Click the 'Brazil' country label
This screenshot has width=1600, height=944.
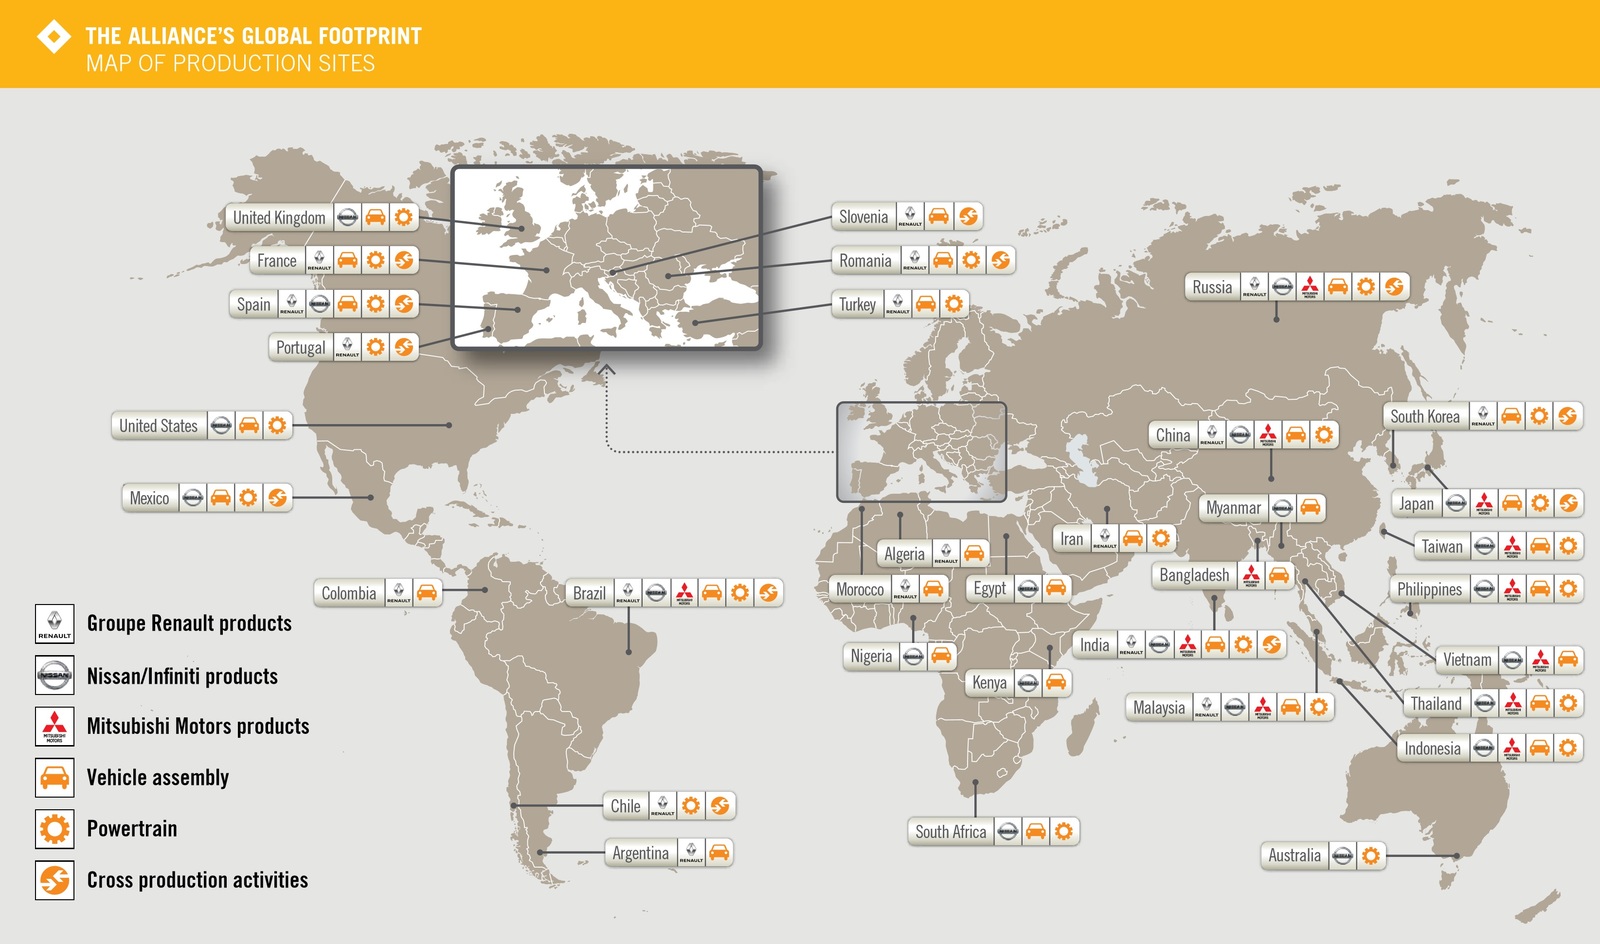click(x=589, y=593)
